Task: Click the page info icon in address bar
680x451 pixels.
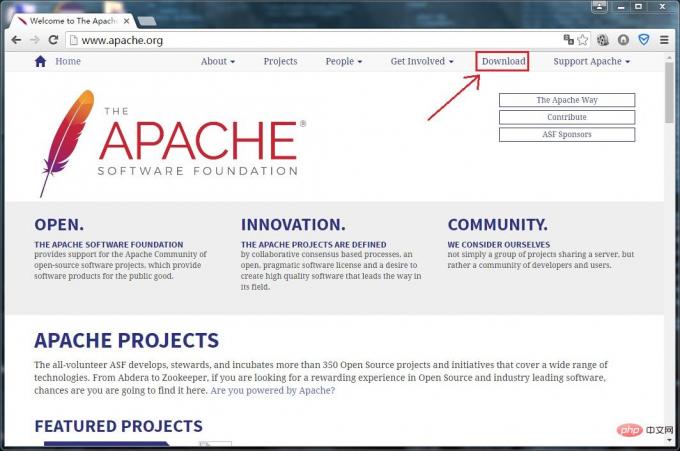Action: click(74, 40)
